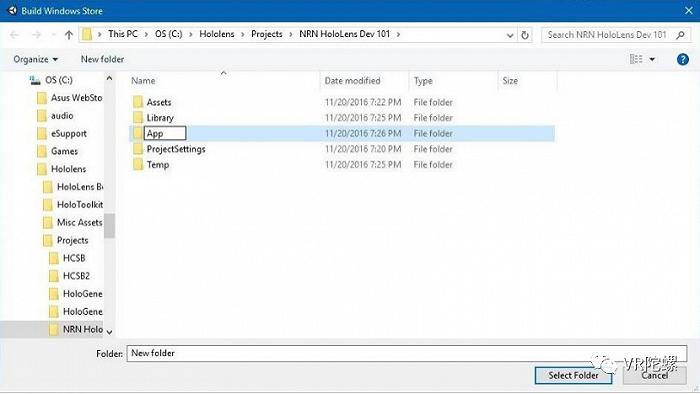The image size is (700, 394).
Task: Click the Up one level arrow
Action: [69, 34]
